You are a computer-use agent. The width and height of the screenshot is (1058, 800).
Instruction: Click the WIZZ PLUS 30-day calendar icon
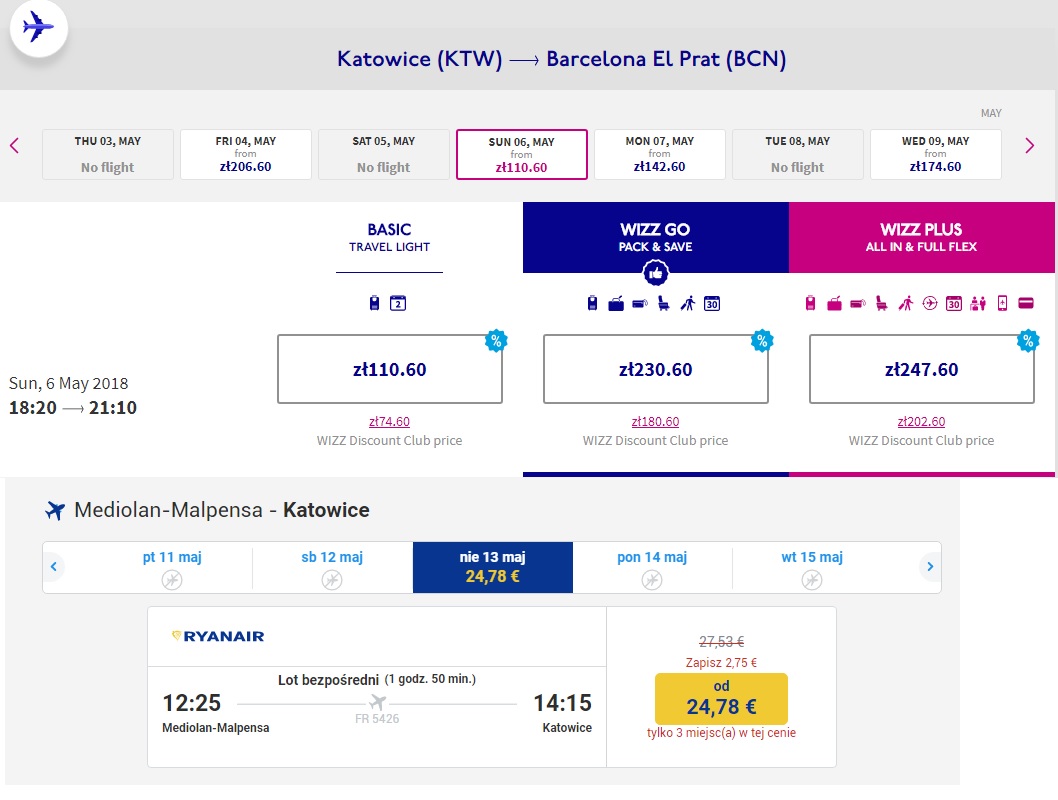click(x=953, y=304)
